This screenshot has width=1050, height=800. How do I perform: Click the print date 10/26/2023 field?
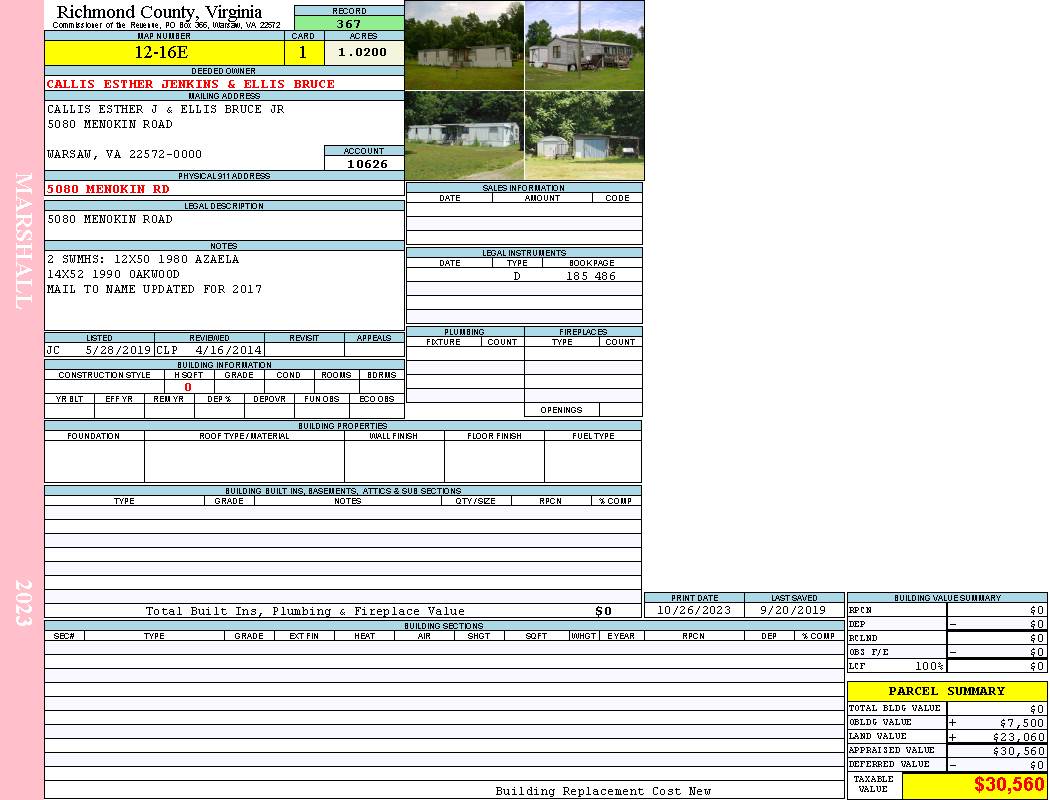pos(694,611)
